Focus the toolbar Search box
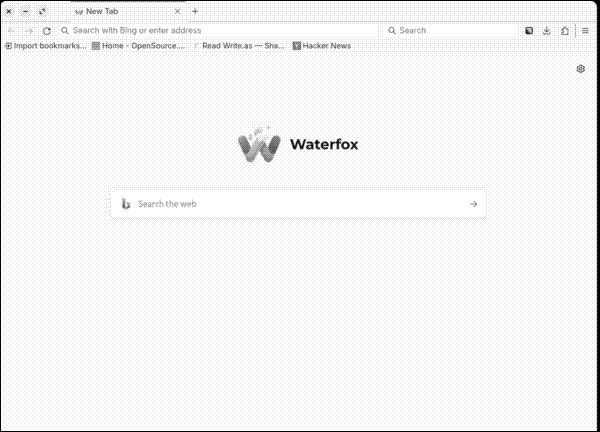 point(452,31)
